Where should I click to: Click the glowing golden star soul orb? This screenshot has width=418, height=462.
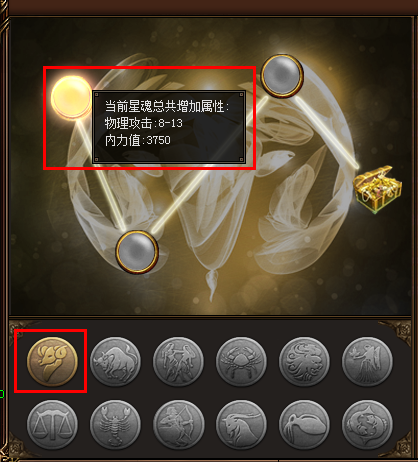[71, 97]
